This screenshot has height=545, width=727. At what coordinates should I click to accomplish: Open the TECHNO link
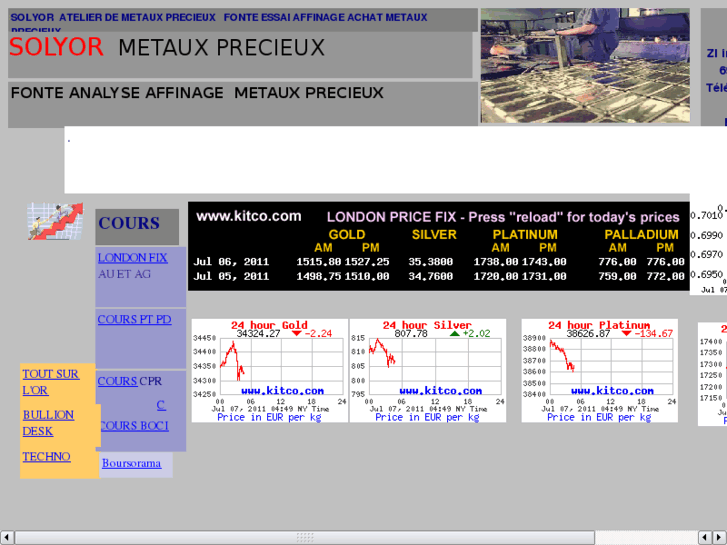click(46, 456)
